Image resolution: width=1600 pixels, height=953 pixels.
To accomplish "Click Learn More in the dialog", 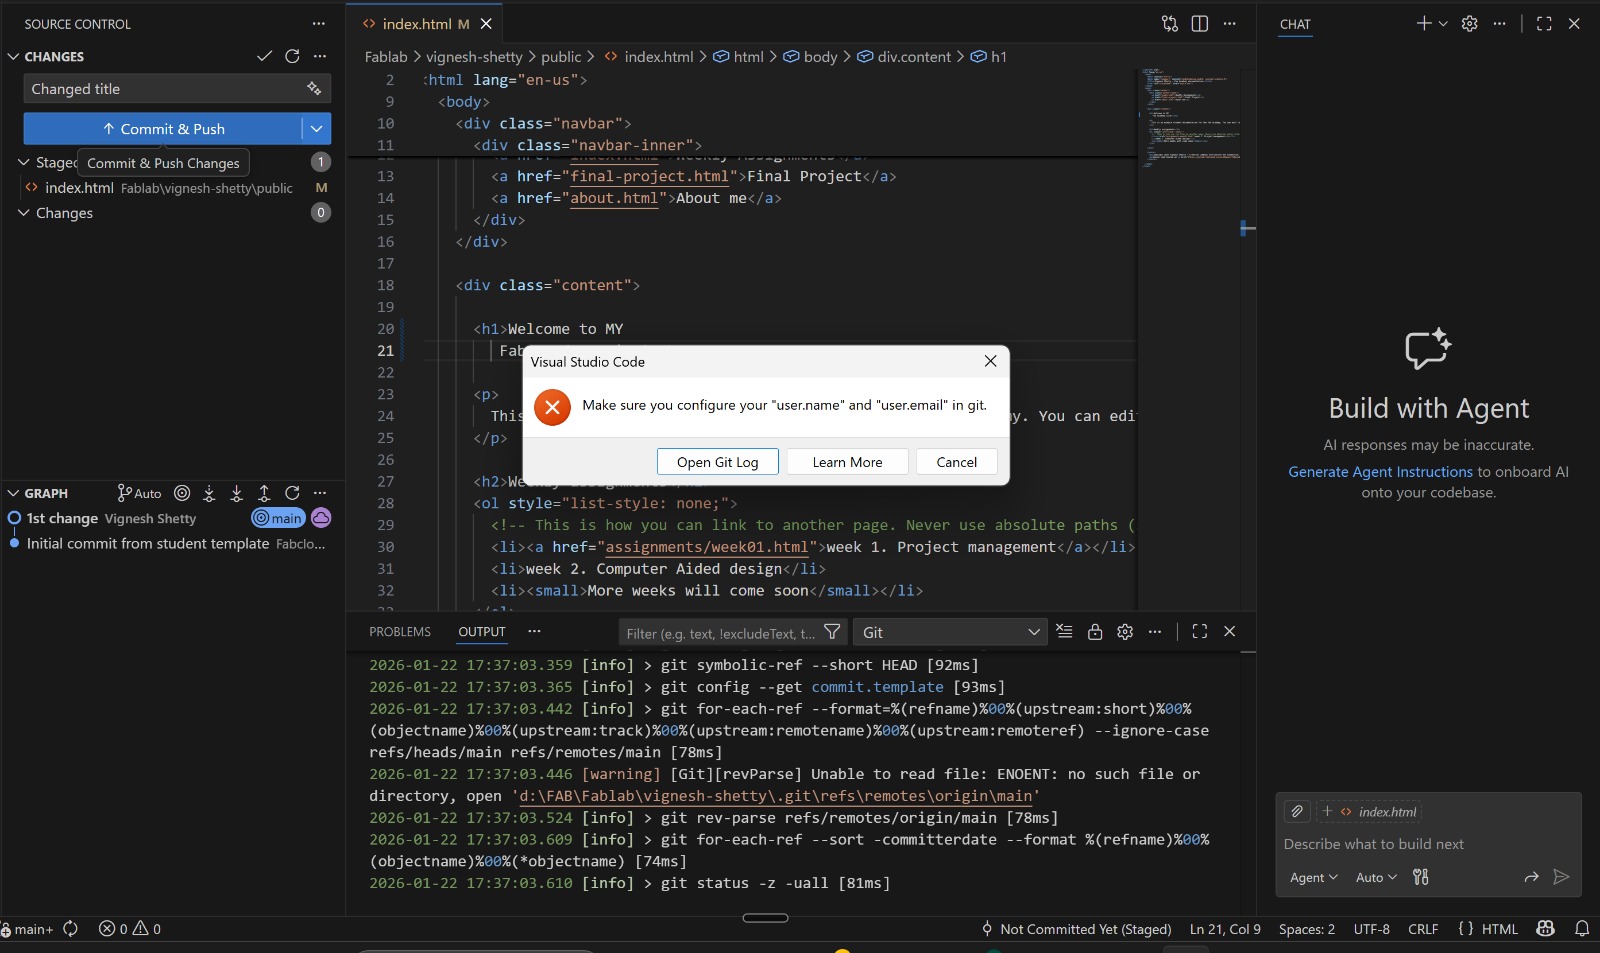I will click(847, 462).
